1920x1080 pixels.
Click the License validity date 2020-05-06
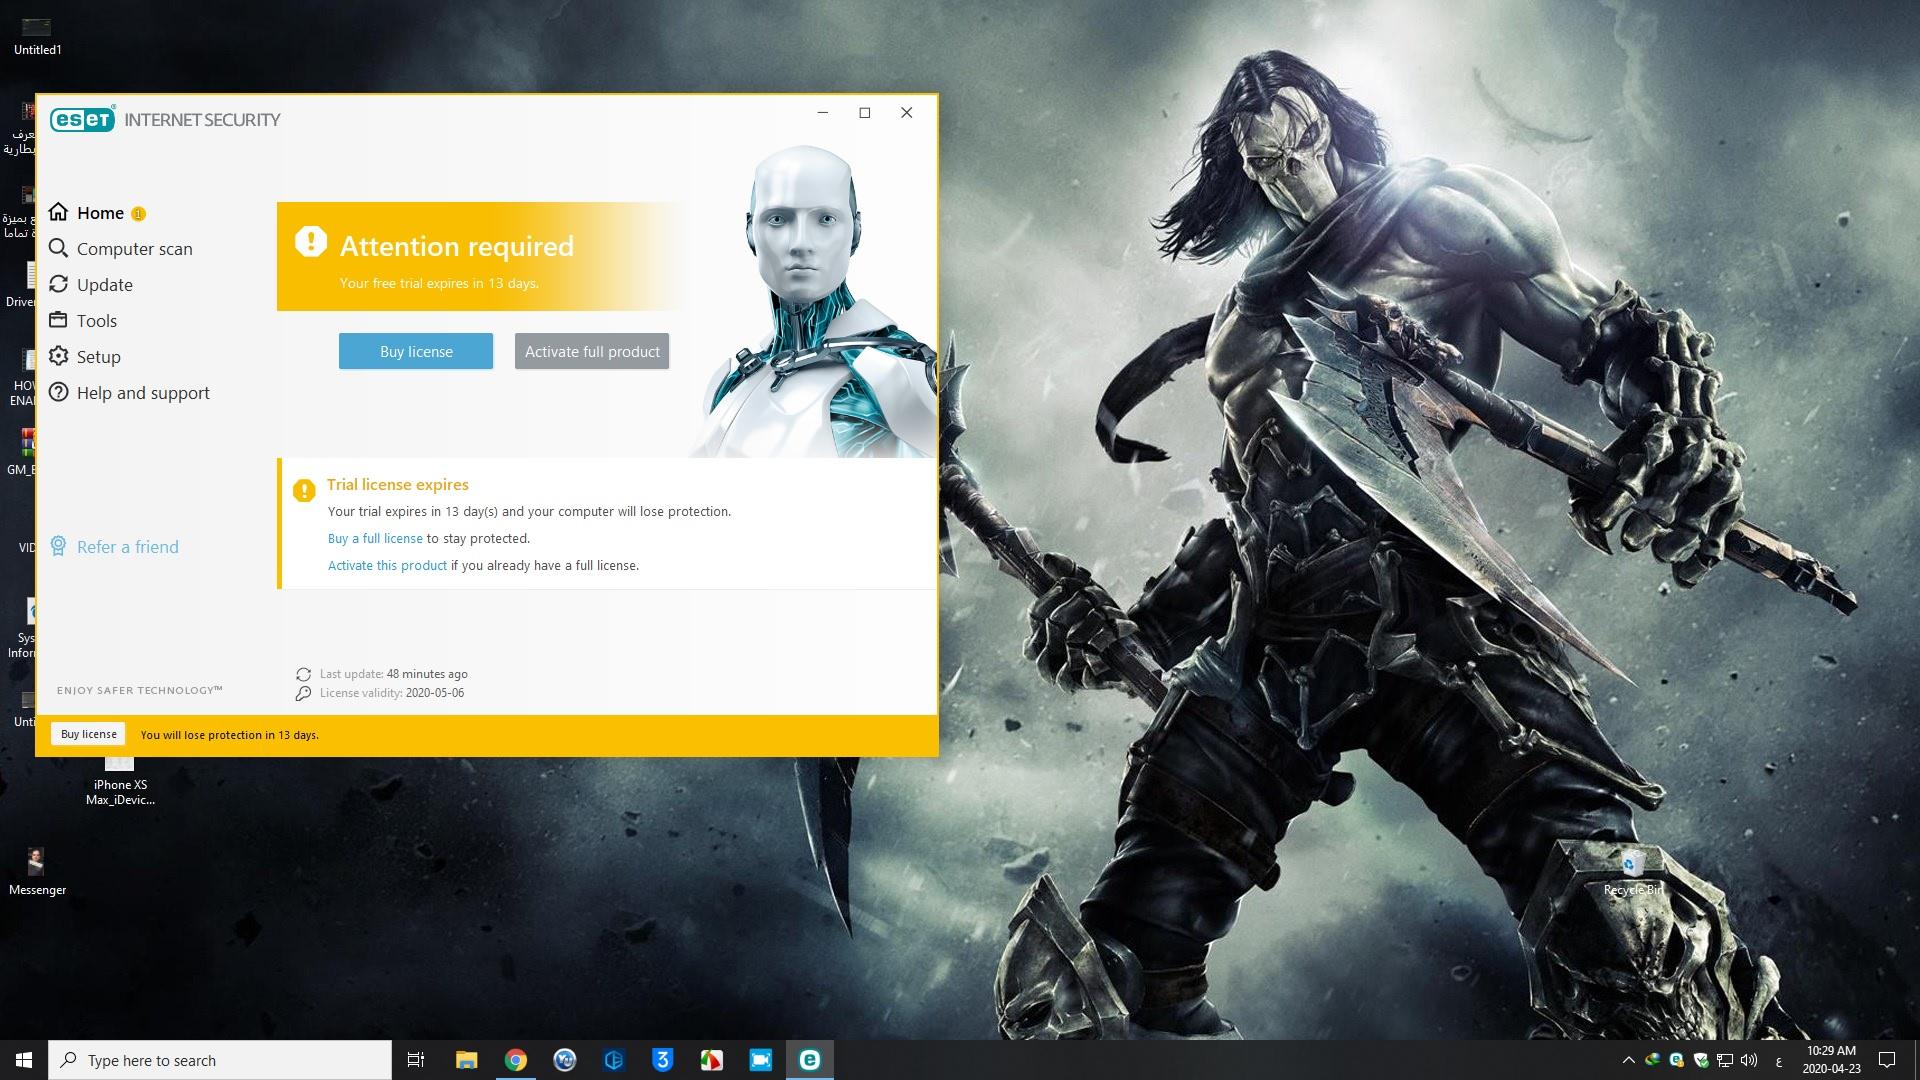tap(435, 693)
